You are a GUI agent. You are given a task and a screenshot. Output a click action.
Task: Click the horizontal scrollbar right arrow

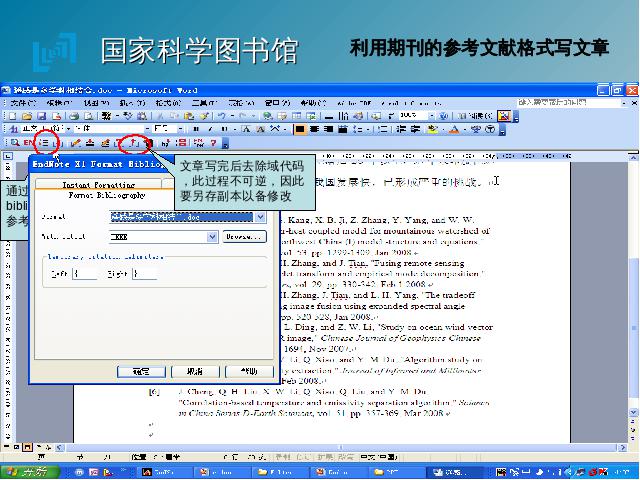tap(622, 448)
